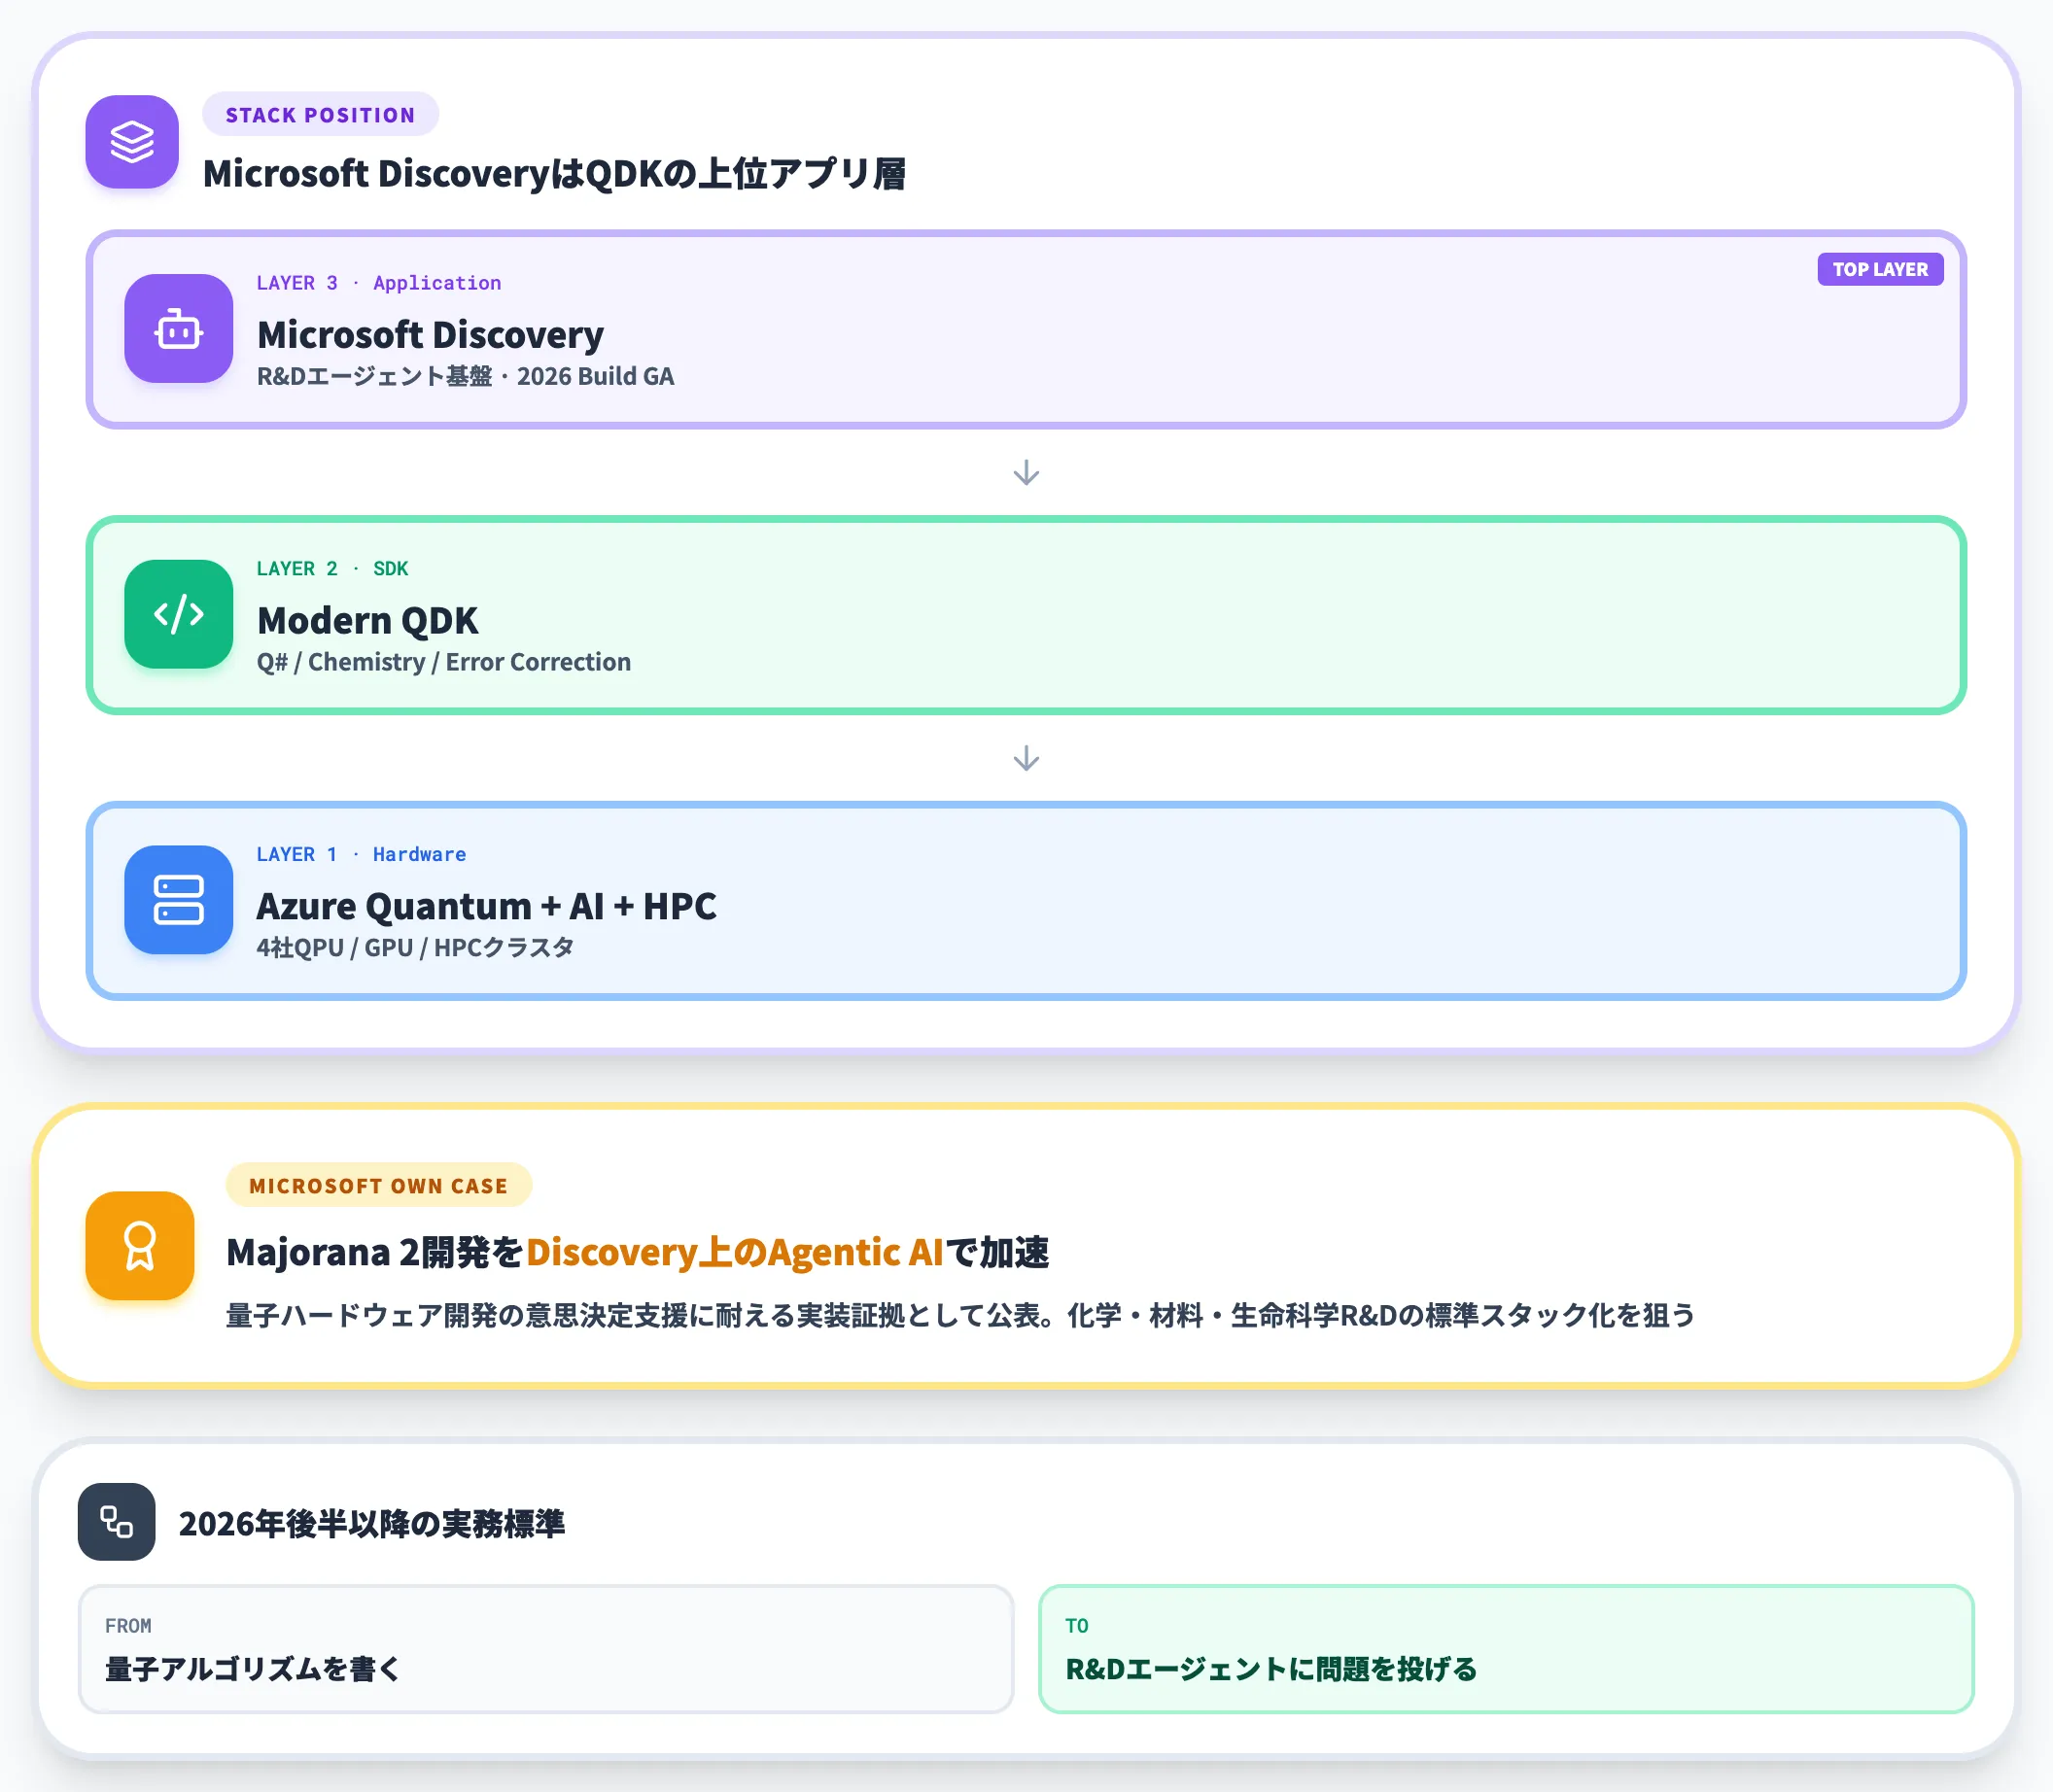The height and width of the screenshot is (1792, 2053).
Task: Click the Microsoft Discovery title in Layer 3
Action: [x=431, y=335]
